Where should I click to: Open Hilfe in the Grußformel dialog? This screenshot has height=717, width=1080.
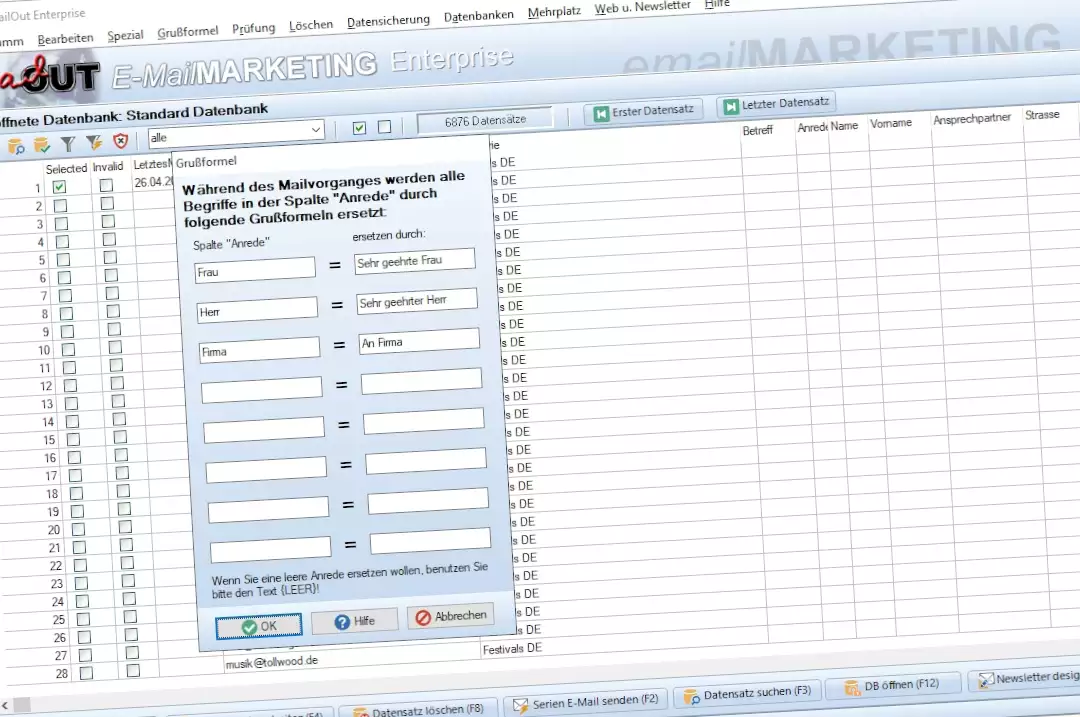click(x=354, y=621)
